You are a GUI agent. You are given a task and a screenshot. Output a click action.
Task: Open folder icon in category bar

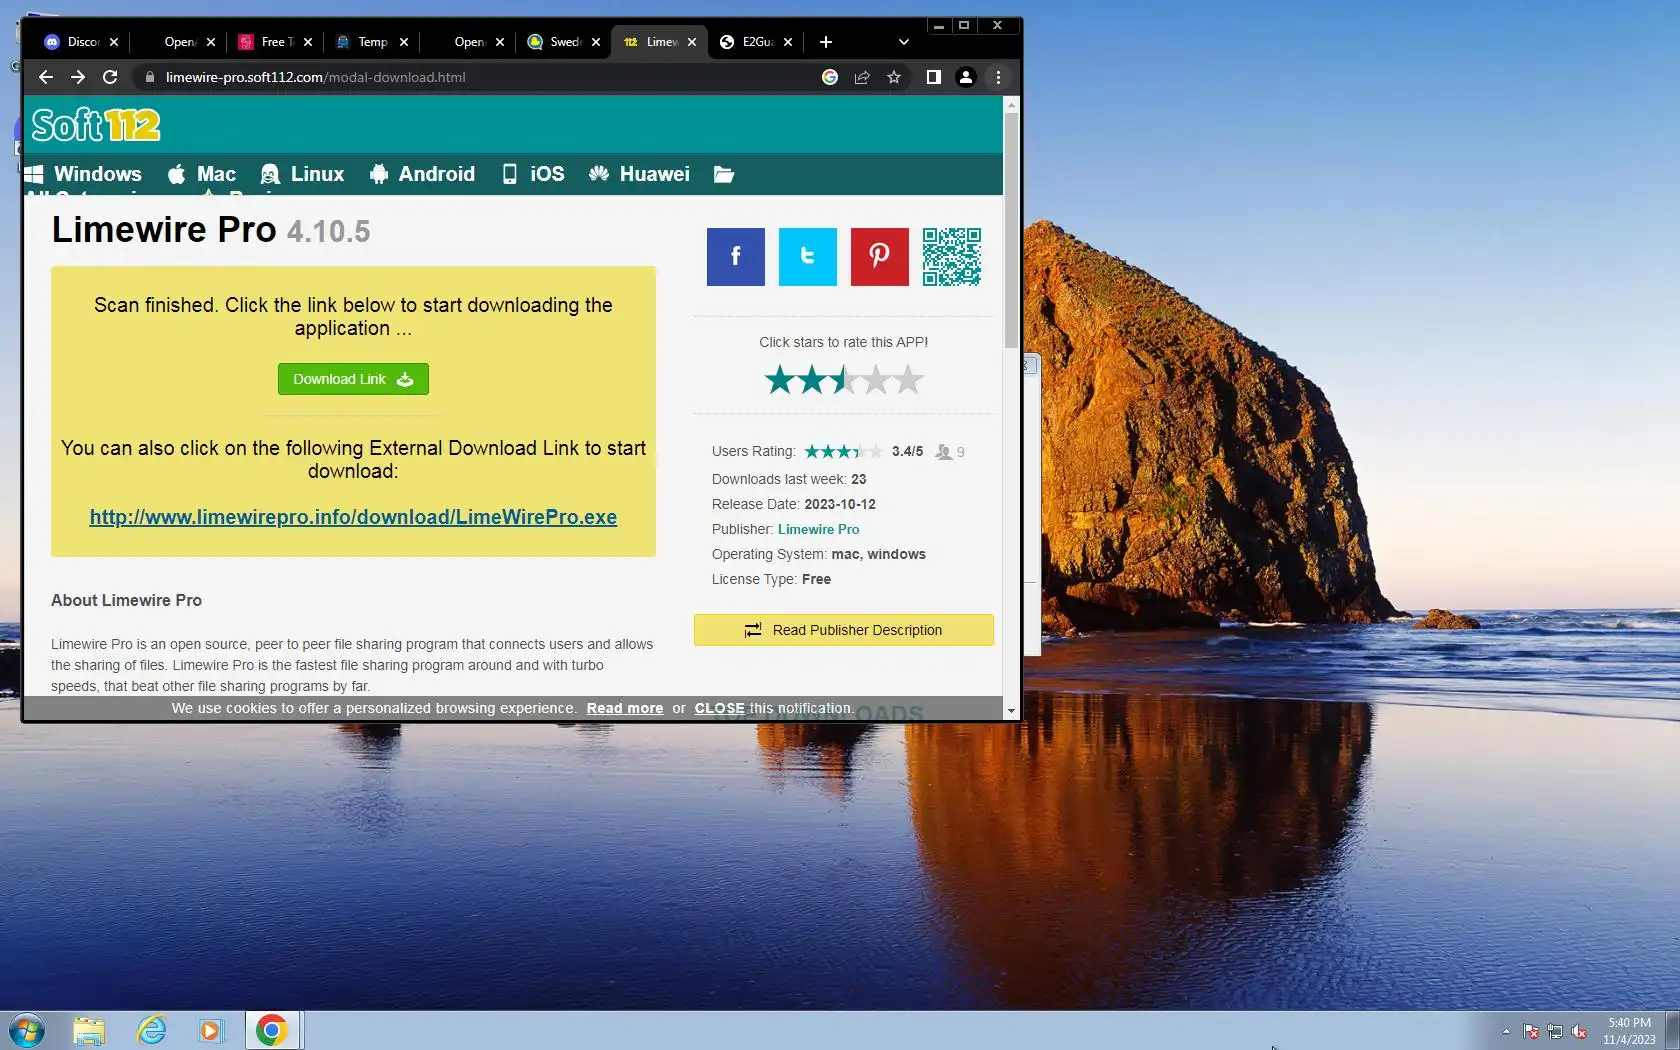point(724,175)
